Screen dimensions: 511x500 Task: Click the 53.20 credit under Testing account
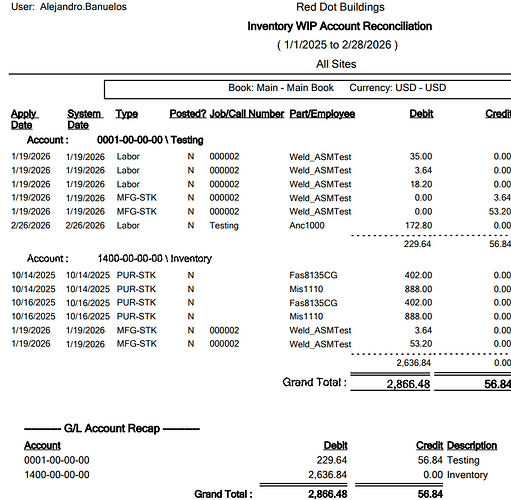pyautogui.click(x=500, y=212)
